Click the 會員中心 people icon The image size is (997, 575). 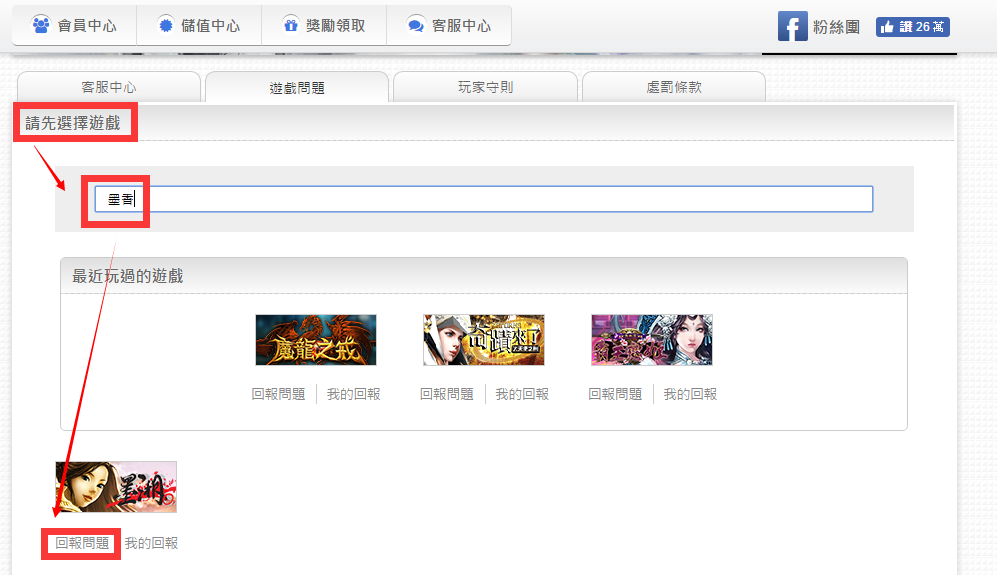pos(41,25)
